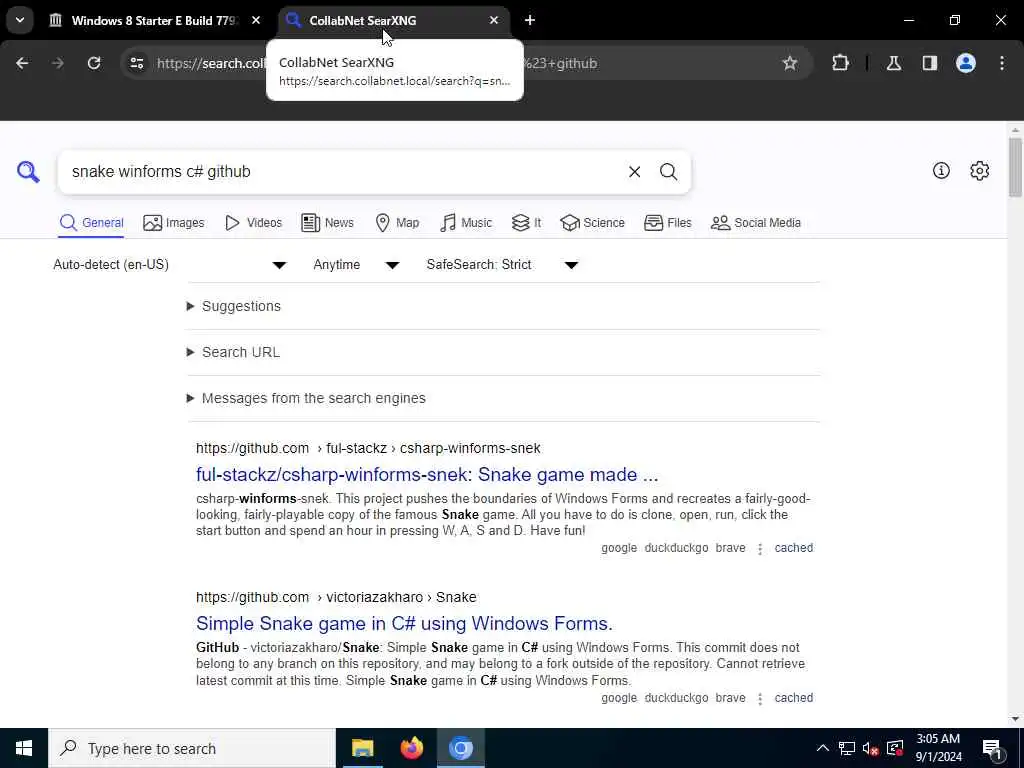Screen dimensions: 1024x768
Task: Open the Windows Start menu
Action: (24, 748)
